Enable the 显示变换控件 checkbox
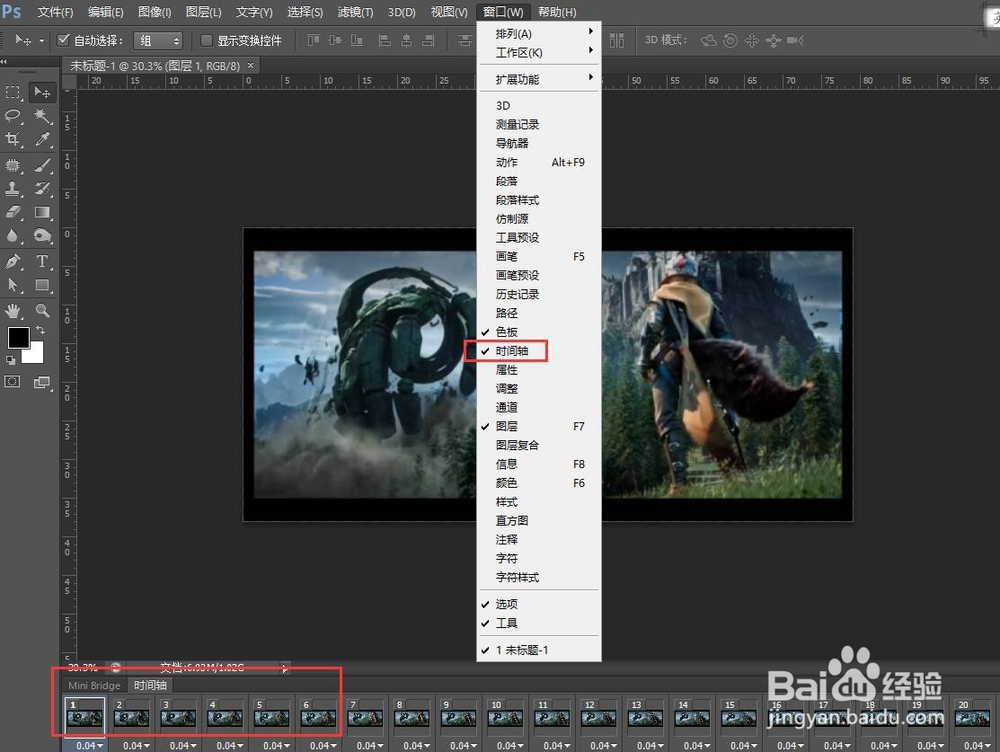This screenshot has width=1000, height=752. [206, 41]
